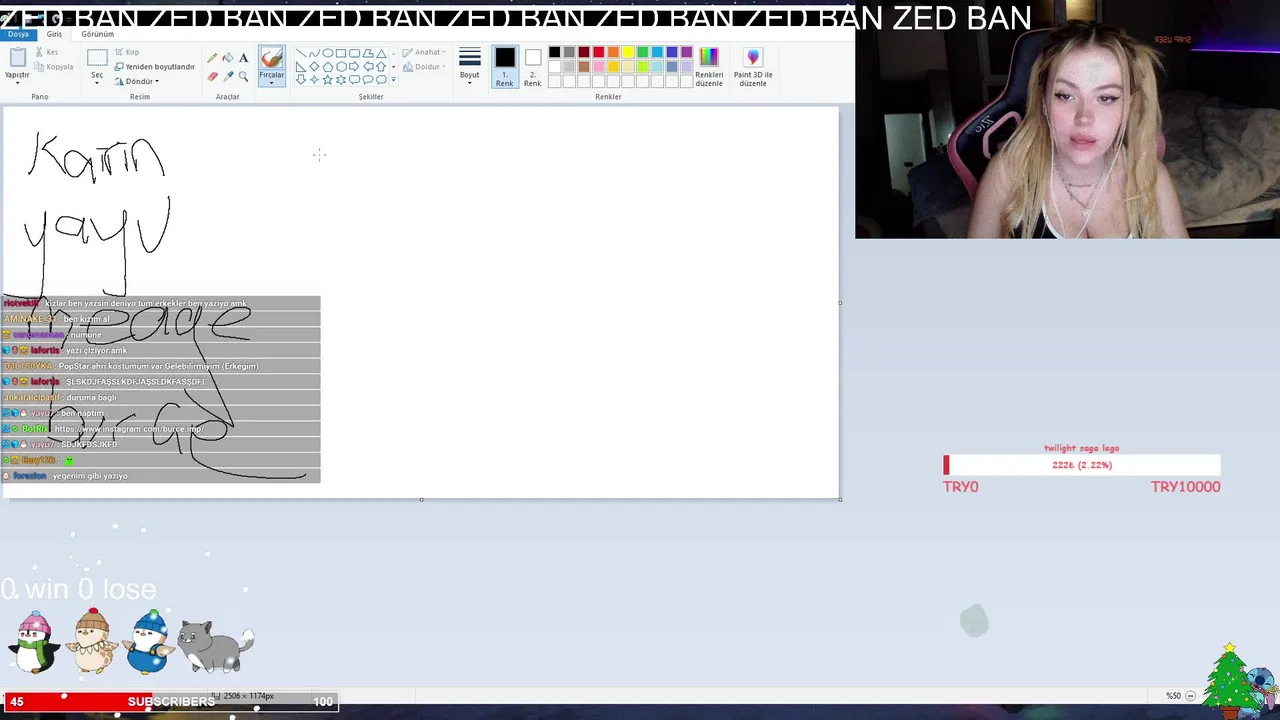
Task: Pick the red color swatch
Action: (598, 52)
